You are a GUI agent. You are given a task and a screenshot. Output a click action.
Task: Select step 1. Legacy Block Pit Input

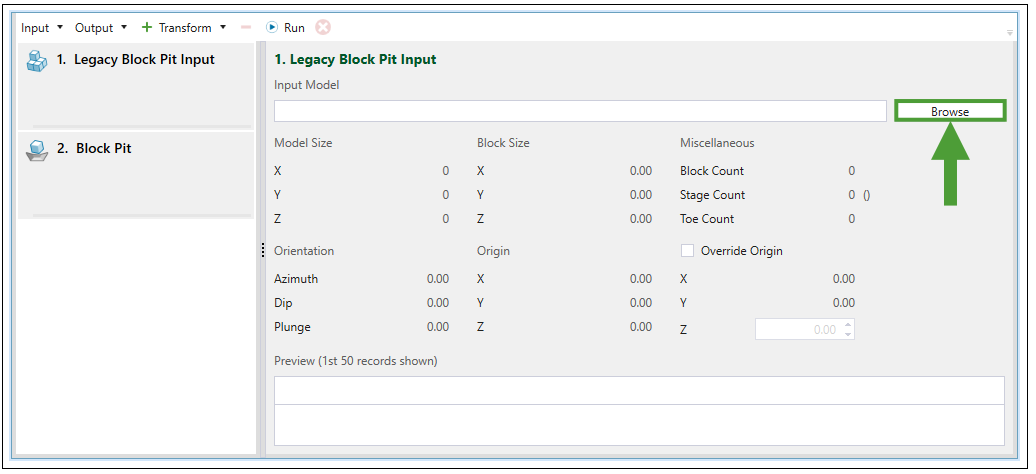(x=135, y=86)
